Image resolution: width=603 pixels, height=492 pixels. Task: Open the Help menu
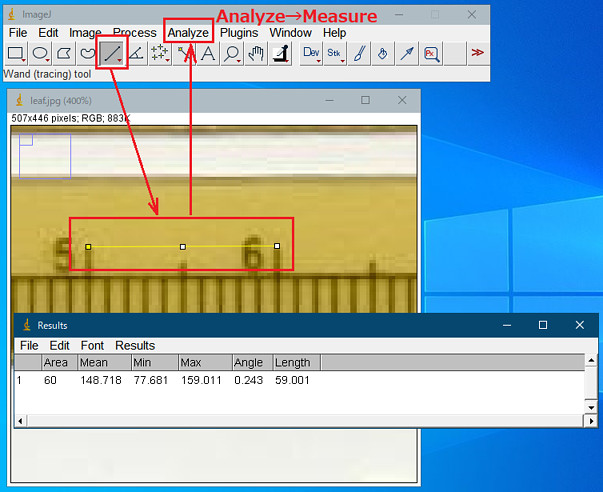334,33
